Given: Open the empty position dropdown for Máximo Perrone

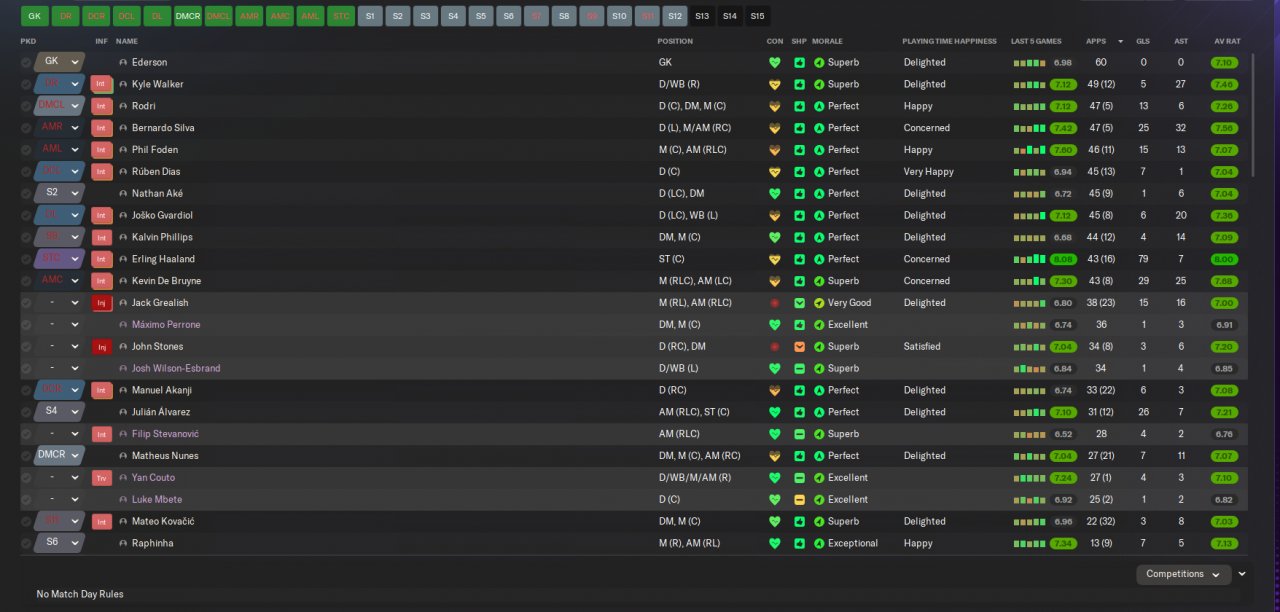Looking at the screenshot, I should pyautogui.click(x=59, y=325).
